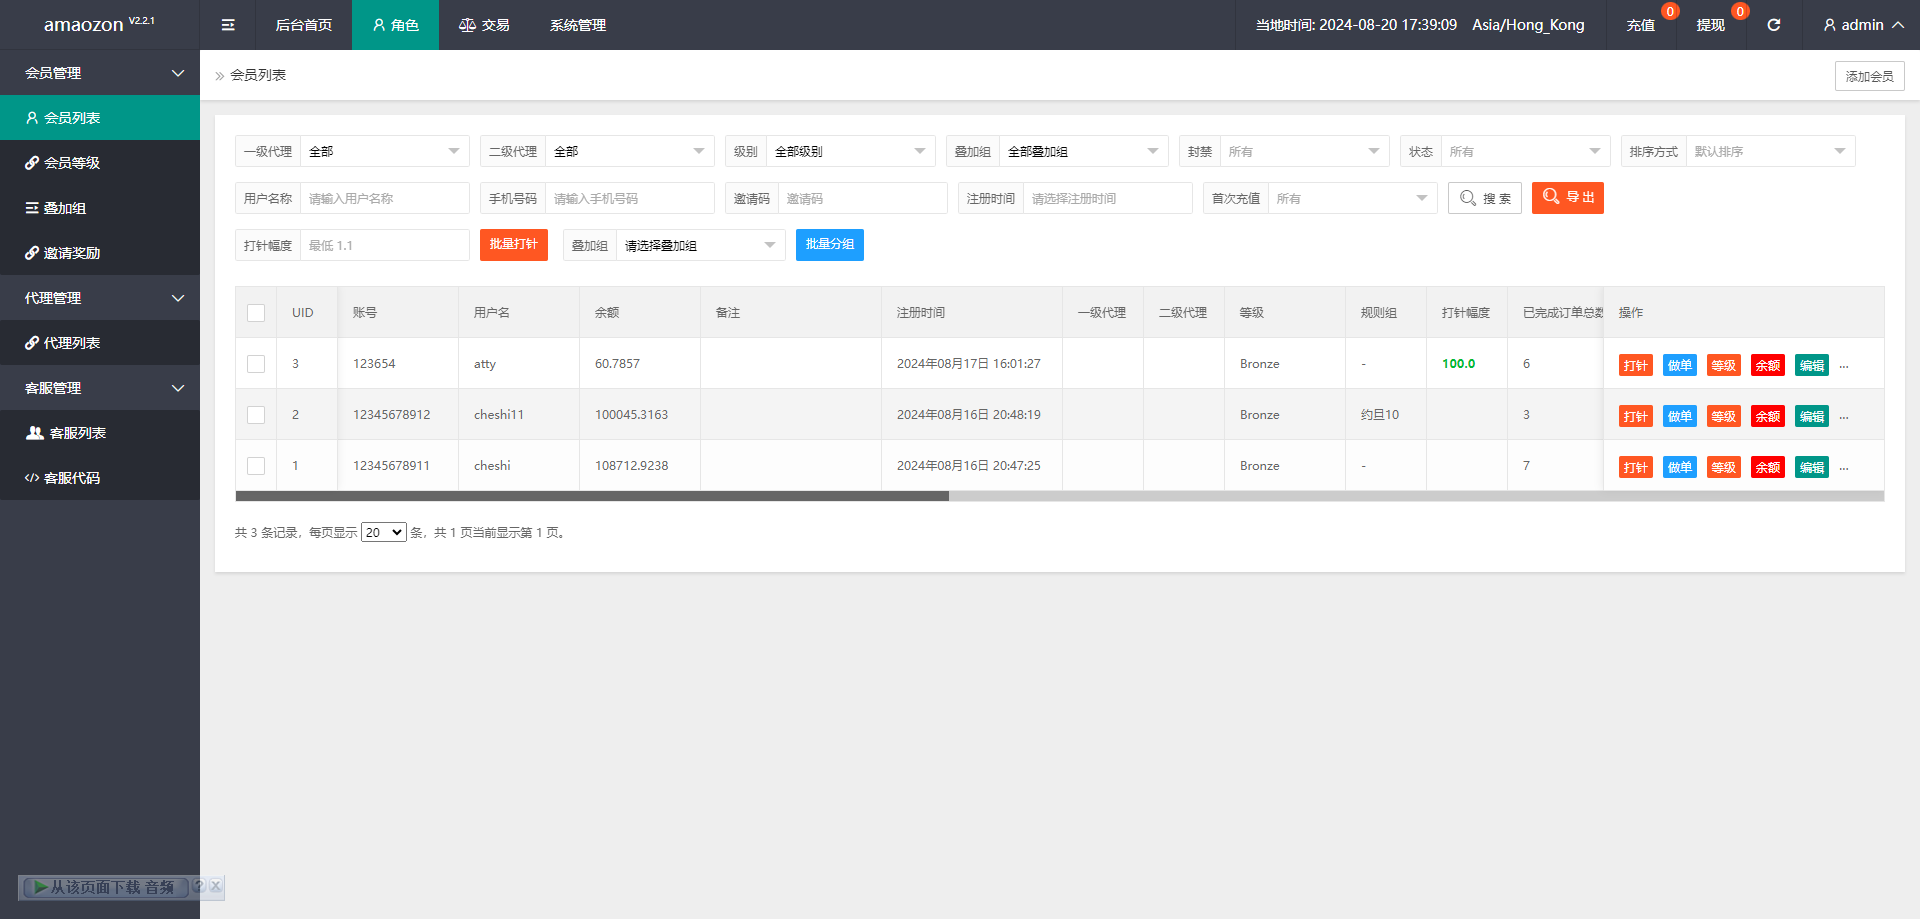Switch to the 交易 top navigation tab
Screen dimensions: 1920x919
pos(484,25)
